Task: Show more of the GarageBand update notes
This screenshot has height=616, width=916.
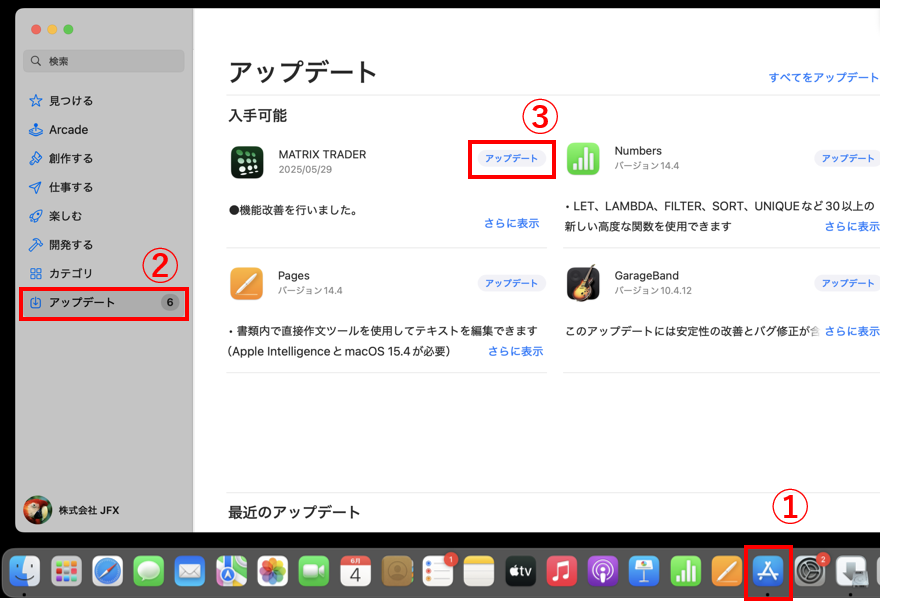Action: click(x=852, y=331)
